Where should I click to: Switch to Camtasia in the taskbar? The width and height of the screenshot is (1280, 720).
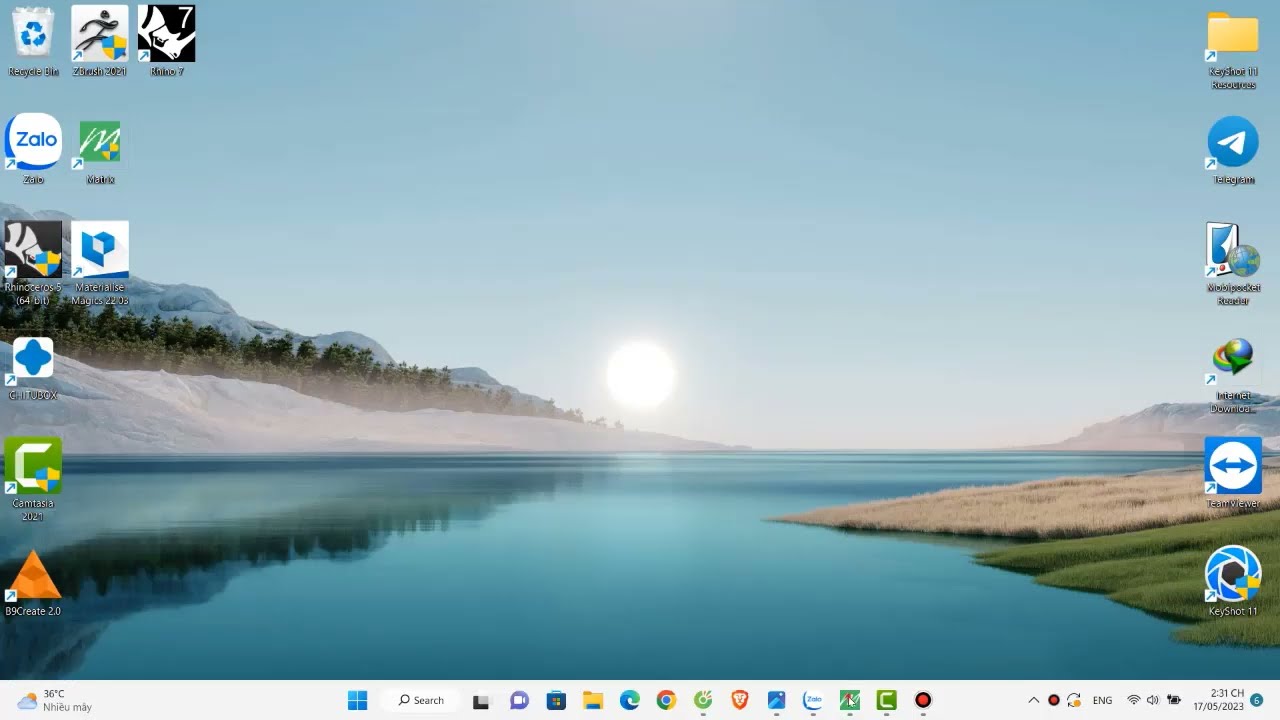pos(886,700)
